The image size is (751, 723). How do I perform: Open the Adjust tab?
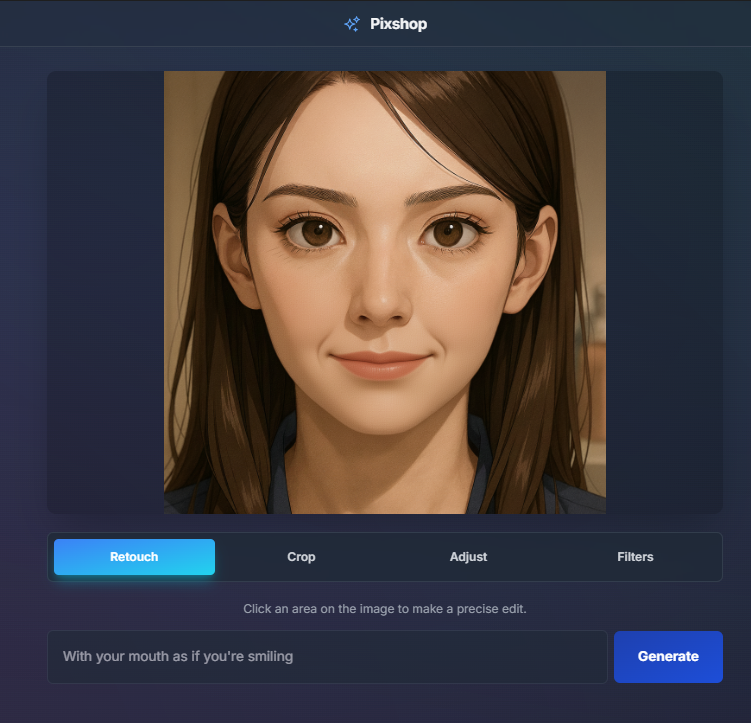(x=468, y=557)
